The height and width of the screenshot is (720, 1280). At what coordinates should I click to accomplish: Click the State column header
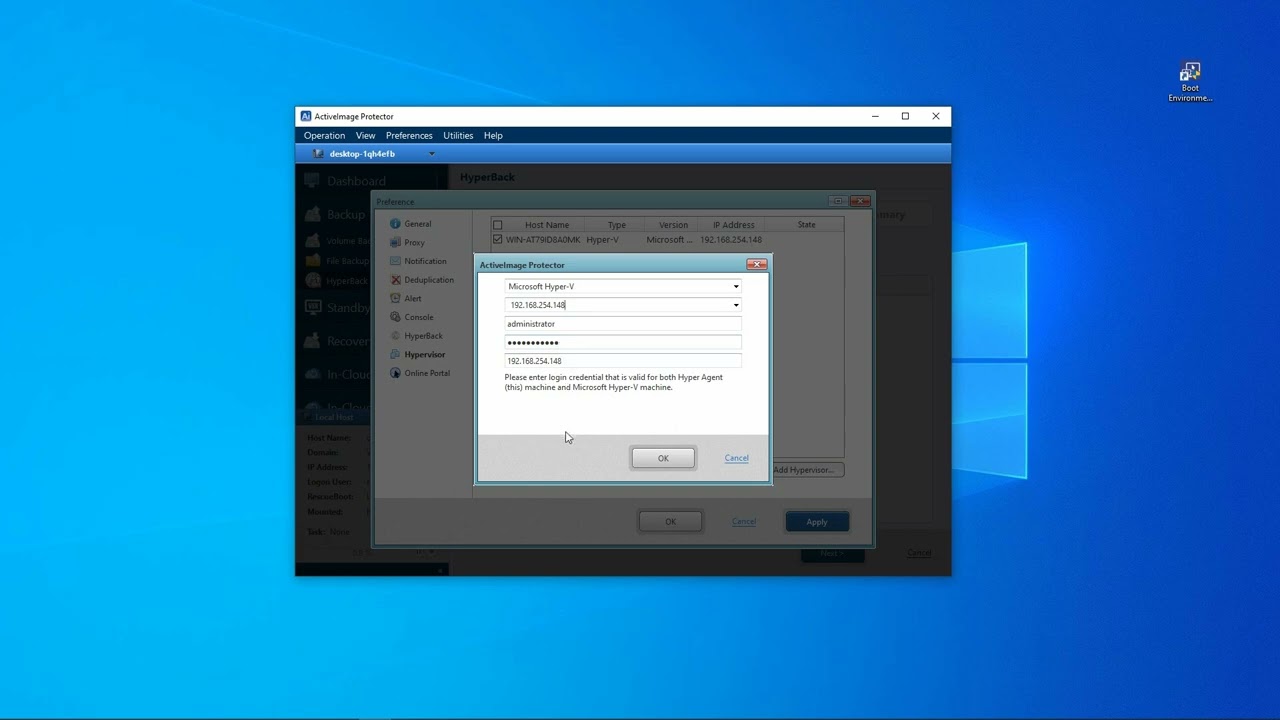tap(806, 225)
